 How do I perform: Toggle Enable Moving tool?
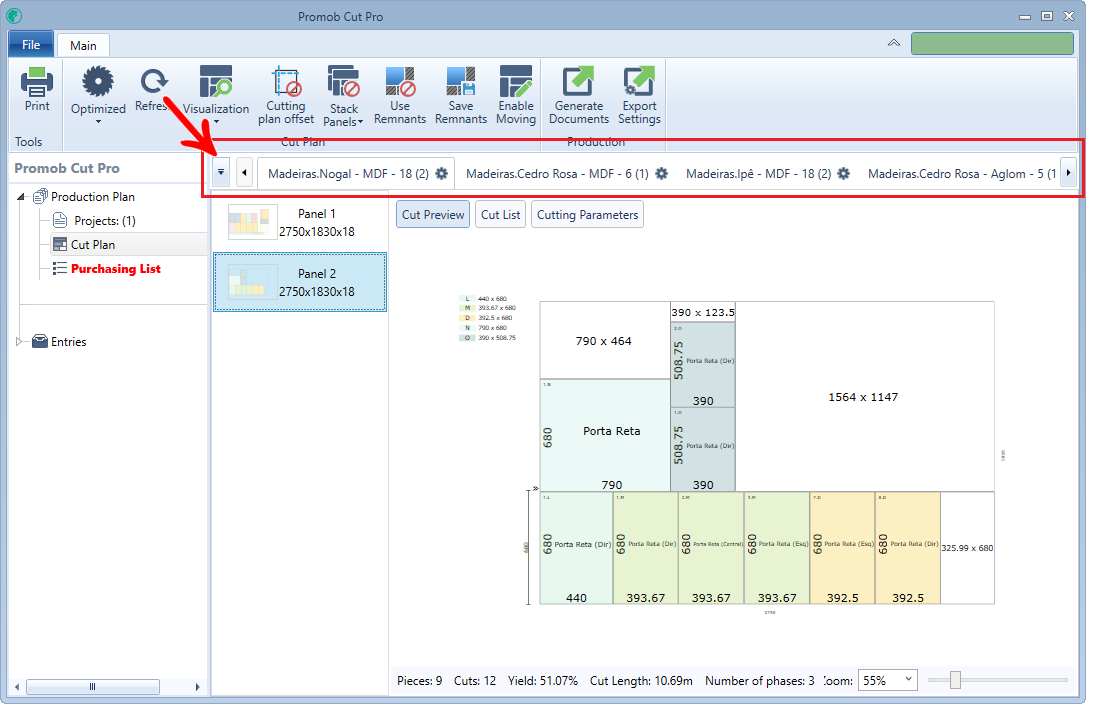coord(515,96)
